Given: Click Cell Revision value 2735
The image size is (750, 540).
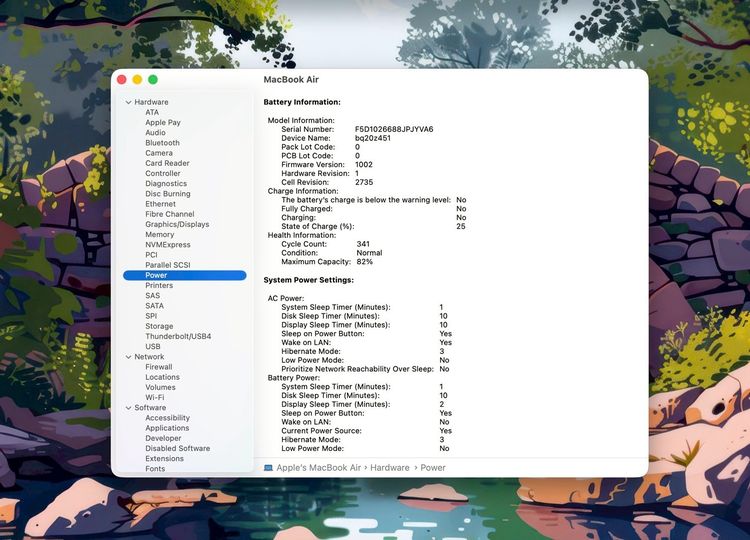Looking at the screenshot, I should pyautogui.click(x=364, y=182).
